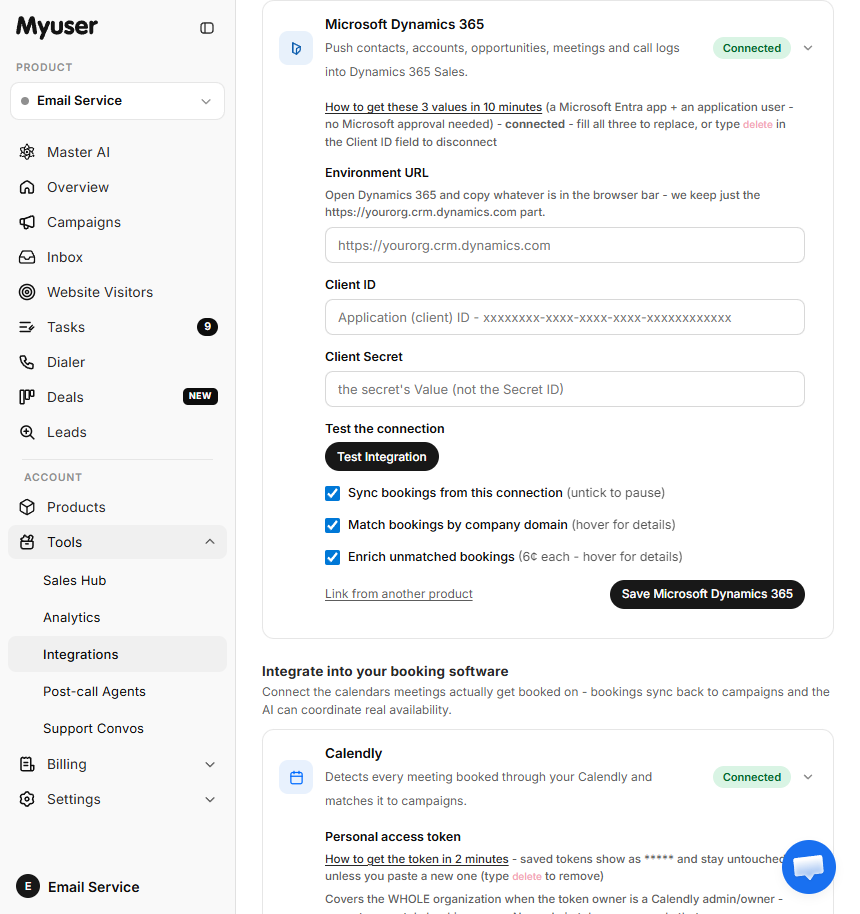Open 'How to get the token in 2 minutes'
This screenshot has width=860, height=914.
point(417,859)
